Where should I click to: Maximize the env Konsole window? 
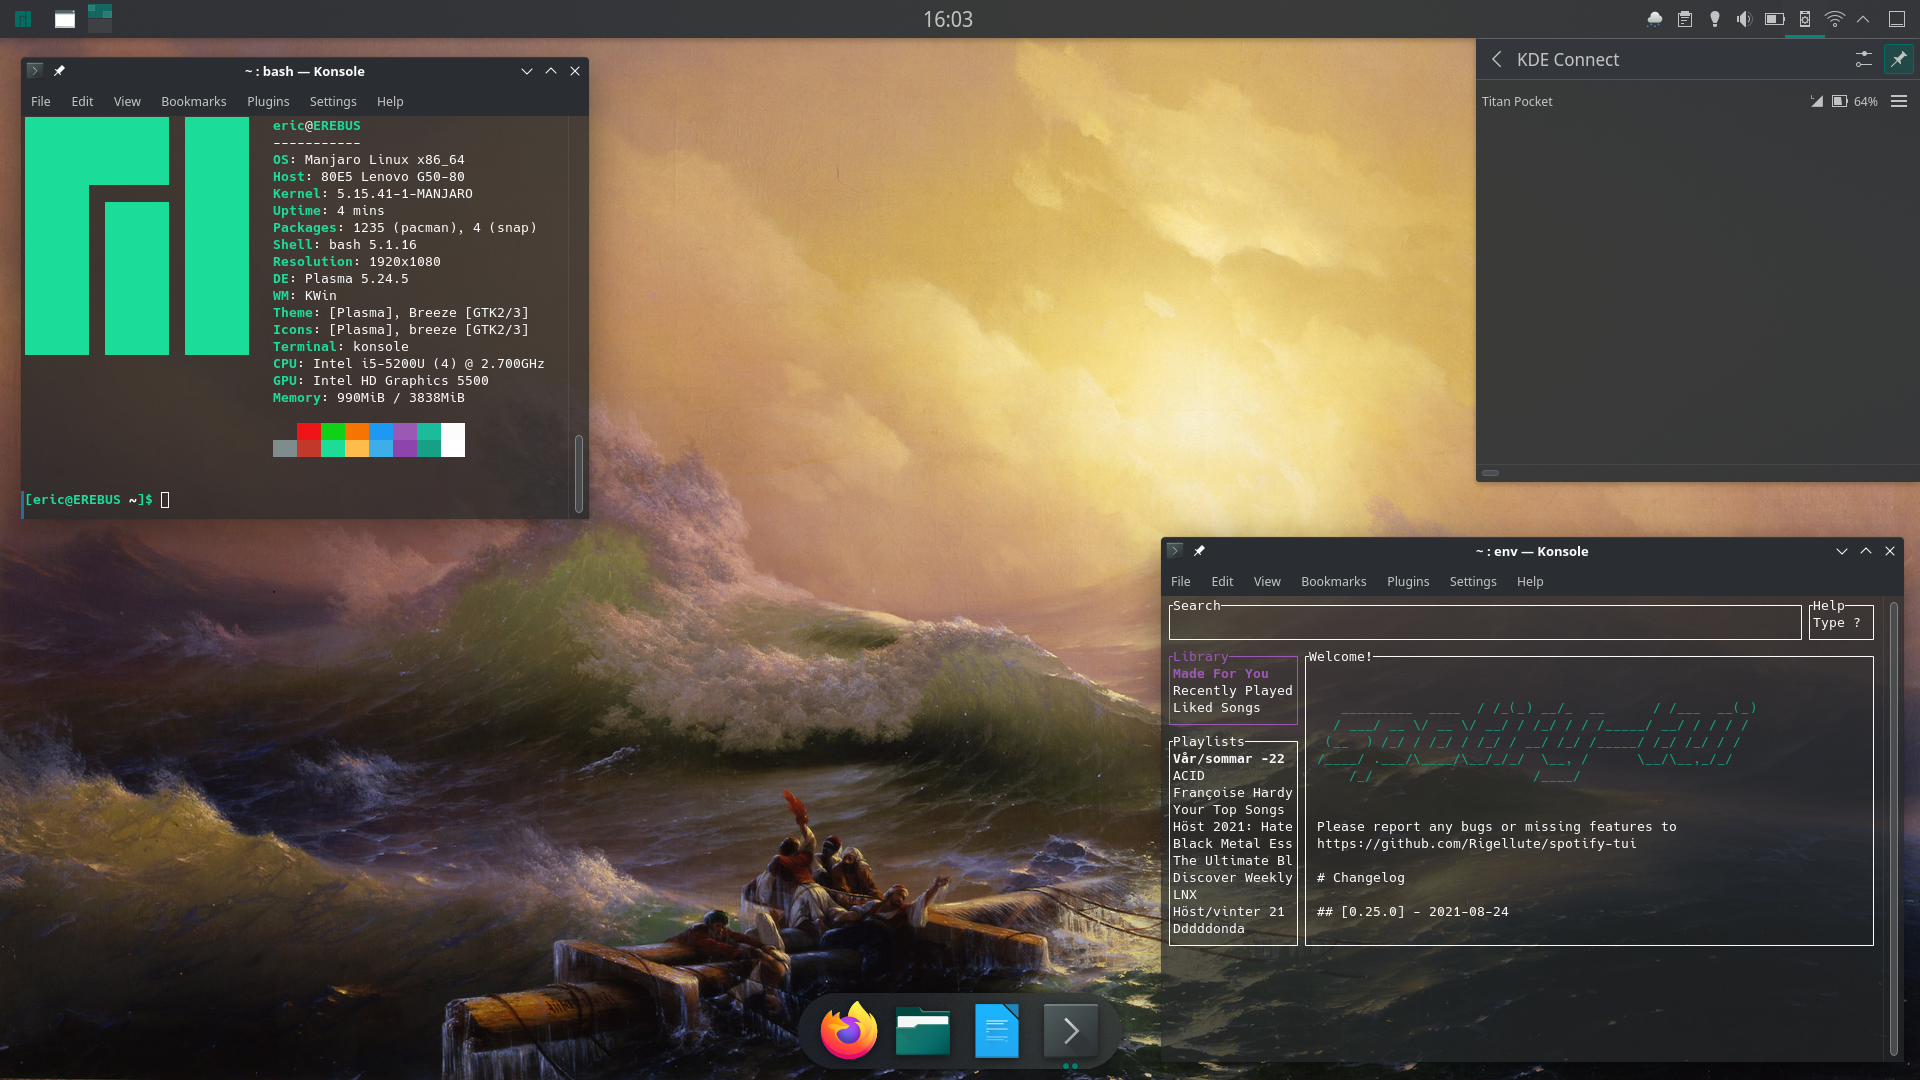[1866, 551]
